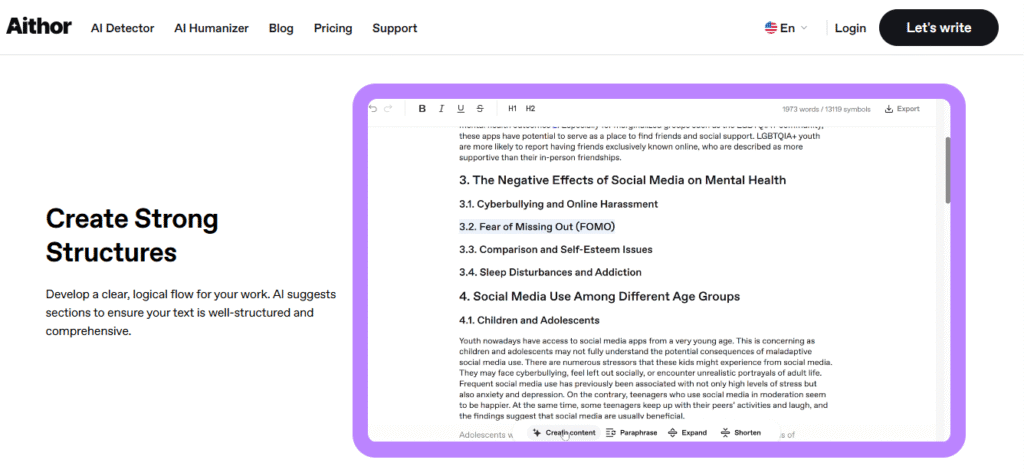The width and height of the screenshot is (1024, 473).
Task: Toggle bold formatting in the editor
Action: (x=422, y=108)
